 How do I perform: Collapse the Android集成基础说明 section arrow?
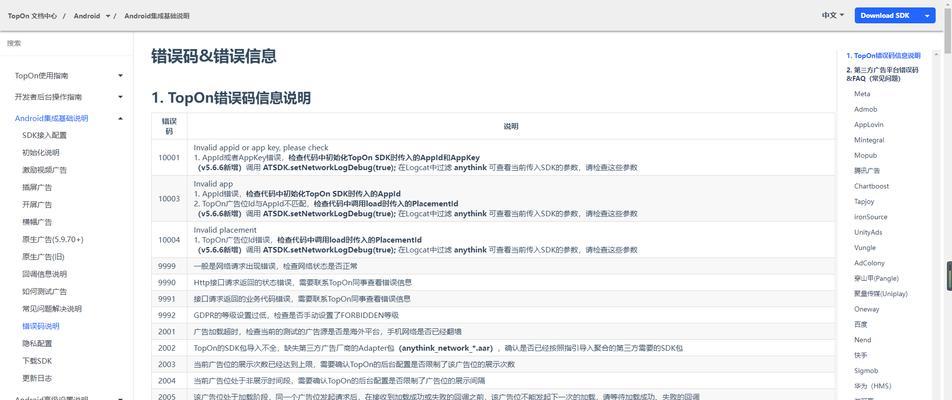(x=120, y=118)
